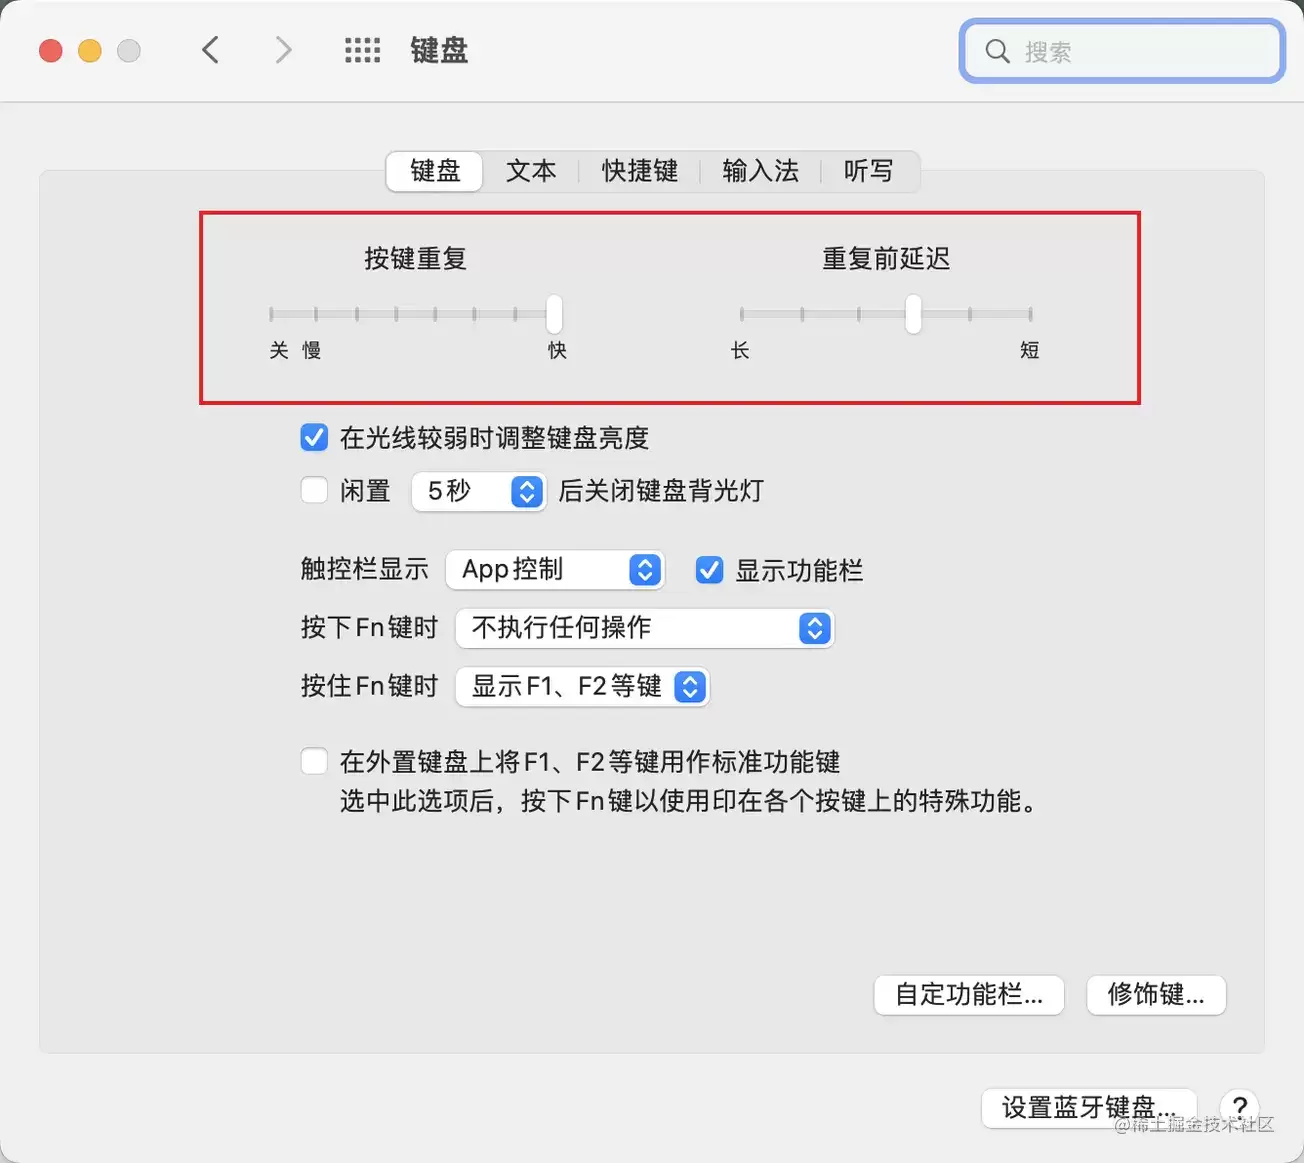Click the 修饰键… button

[1156, 995]
